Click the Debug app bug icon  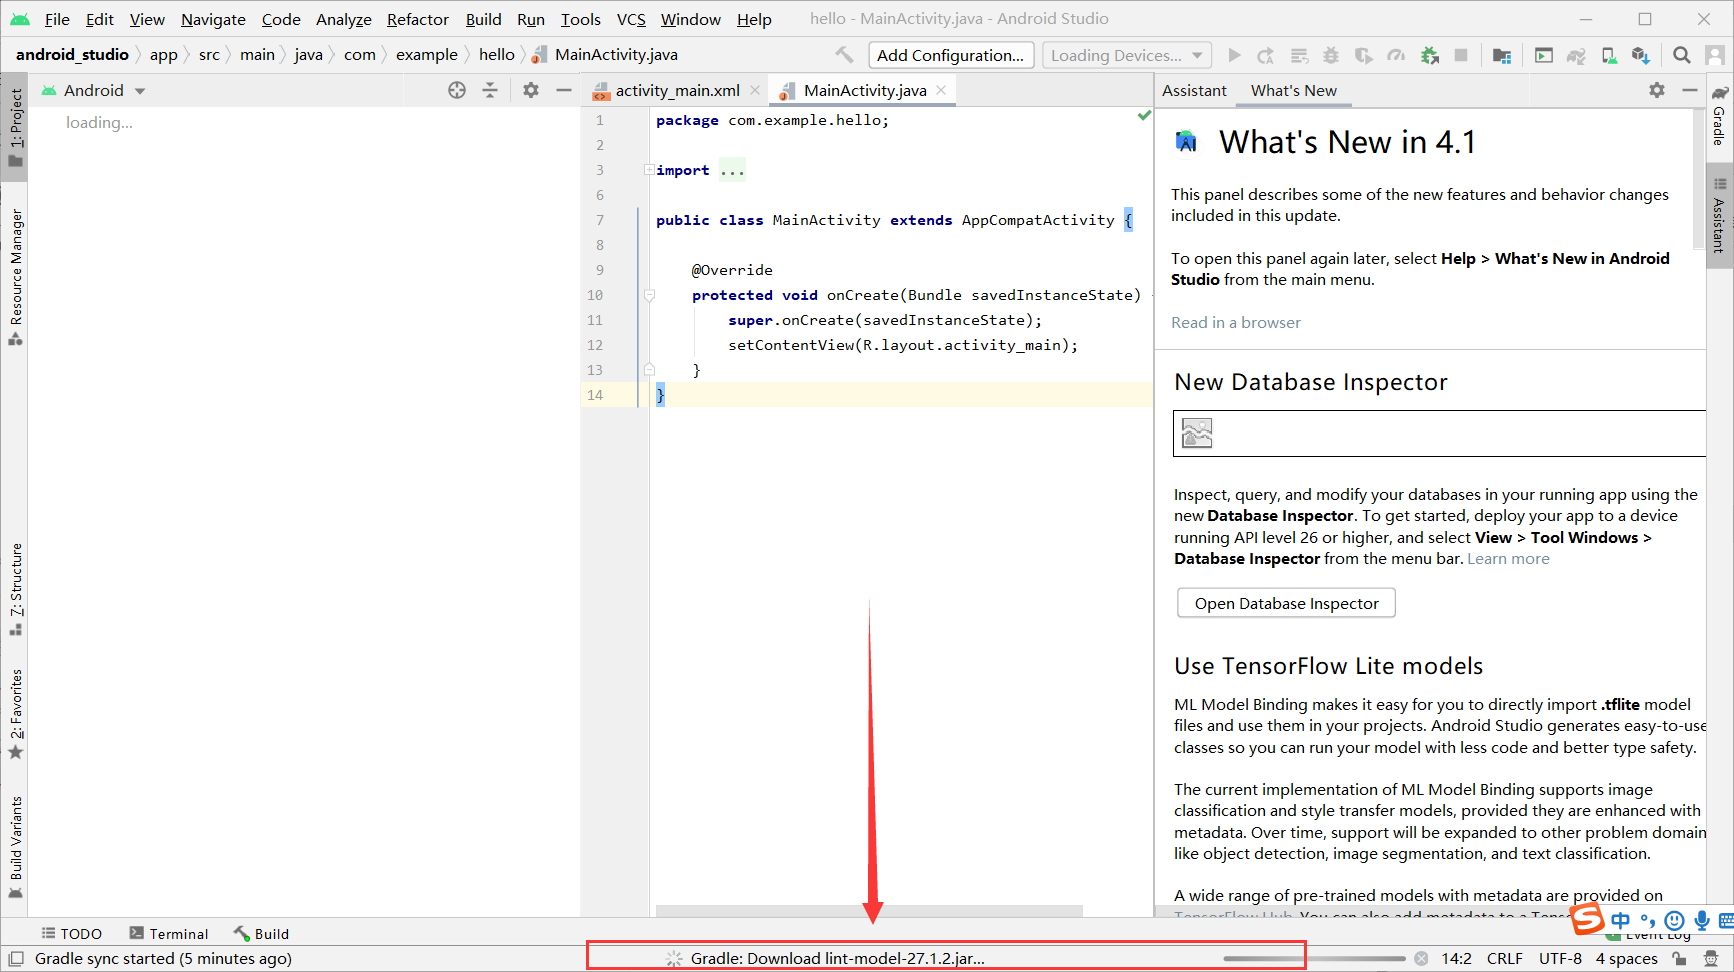(1331, 55)
